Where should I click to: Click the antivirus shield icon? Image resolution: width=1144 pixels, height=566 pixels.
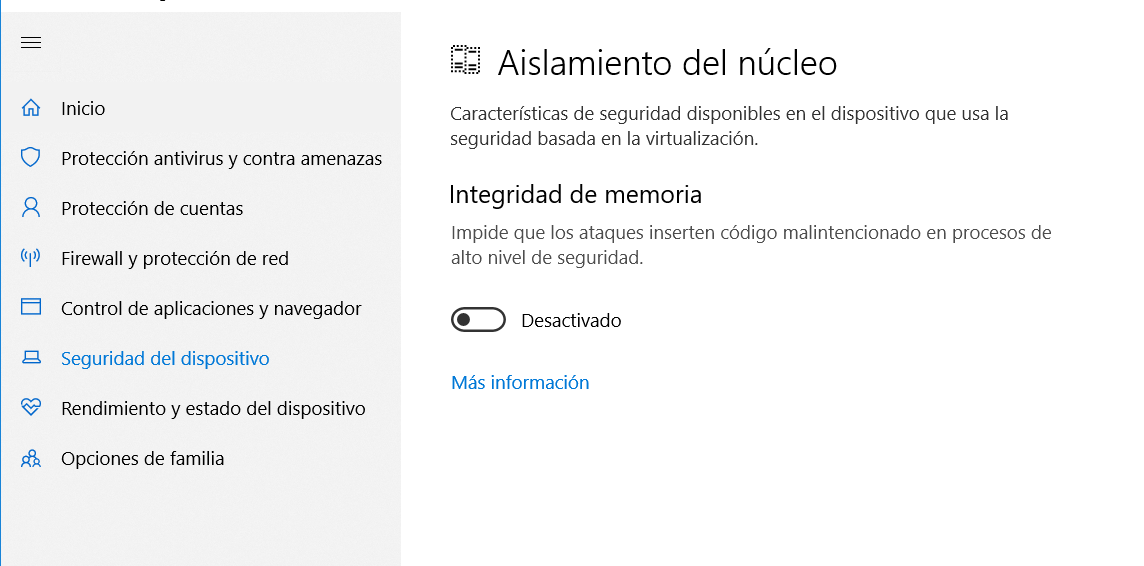[31, 158]
